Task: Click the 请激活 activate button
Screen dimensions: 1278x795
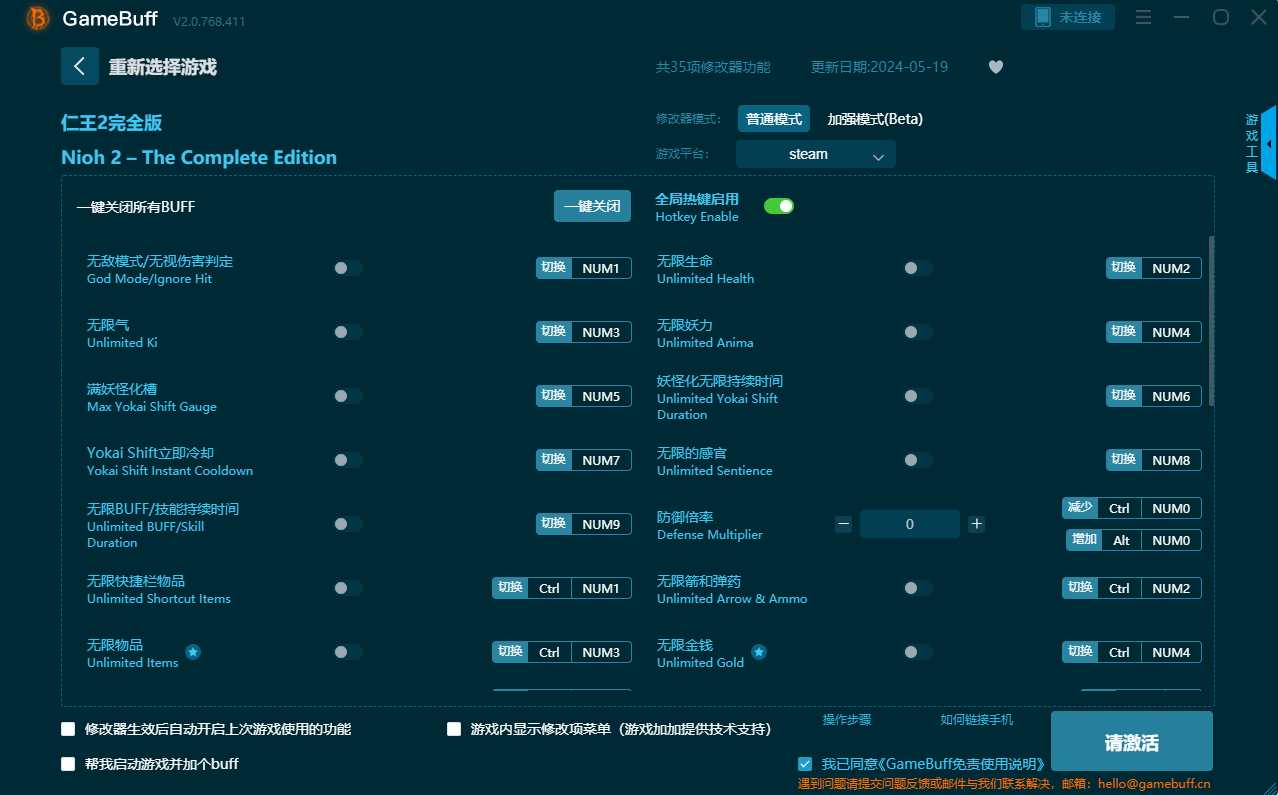Action: click(1132, 743)
